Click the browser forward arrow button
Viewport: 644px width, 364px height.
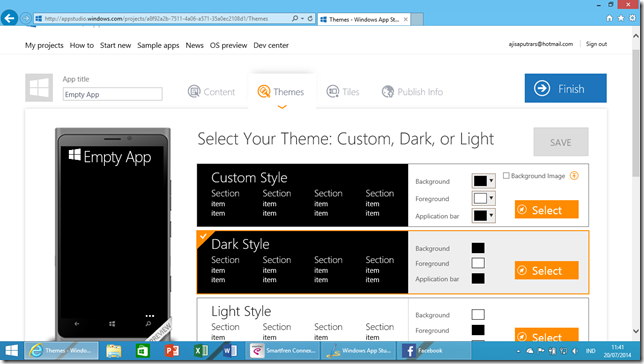(x=25, y=18)
